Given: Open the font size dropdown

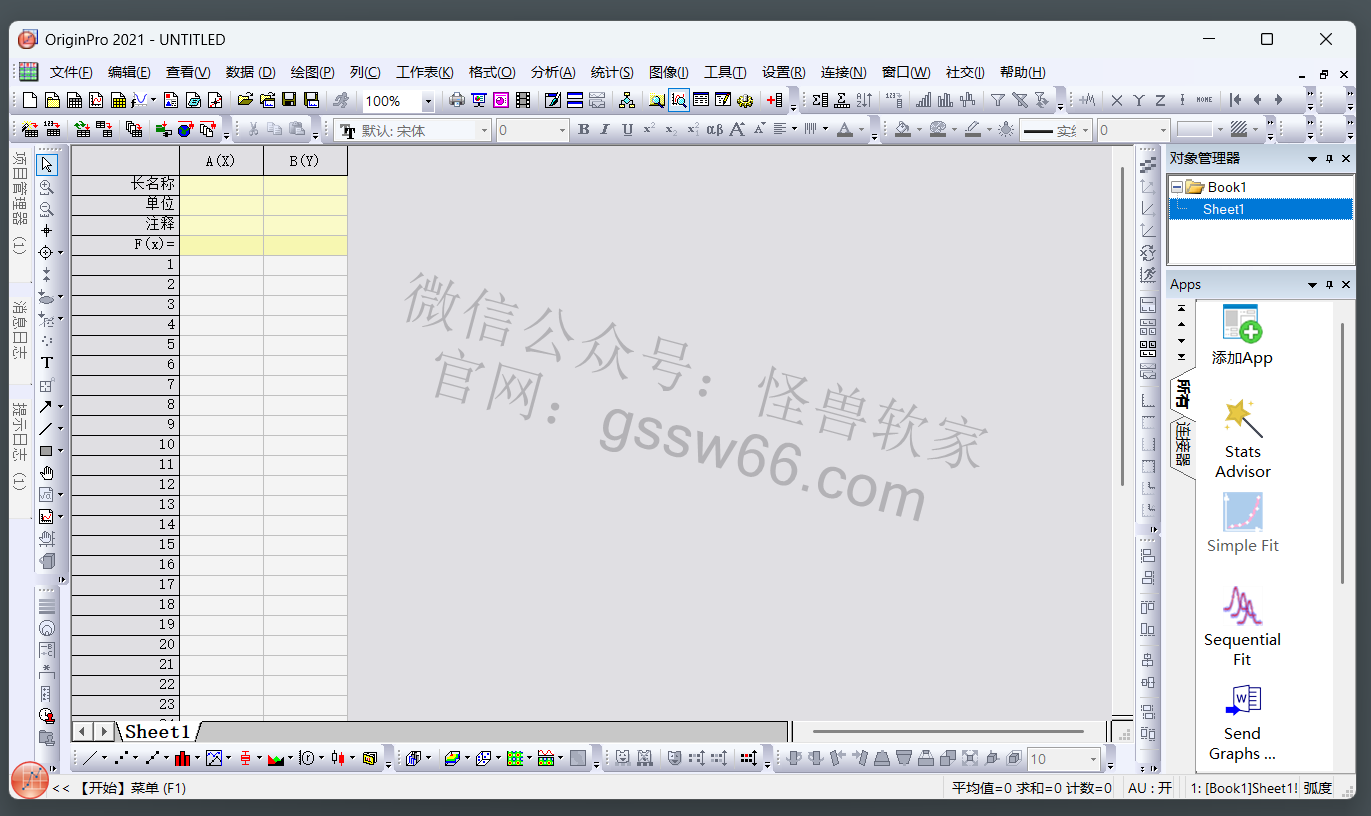Looking at the screenshot, I should coord(562,130).
